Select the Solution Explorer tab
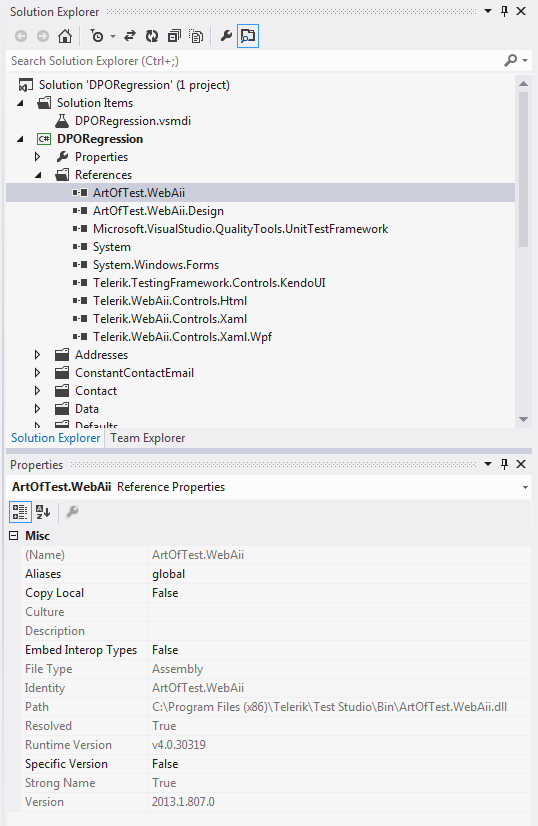 tap(55, 438)
